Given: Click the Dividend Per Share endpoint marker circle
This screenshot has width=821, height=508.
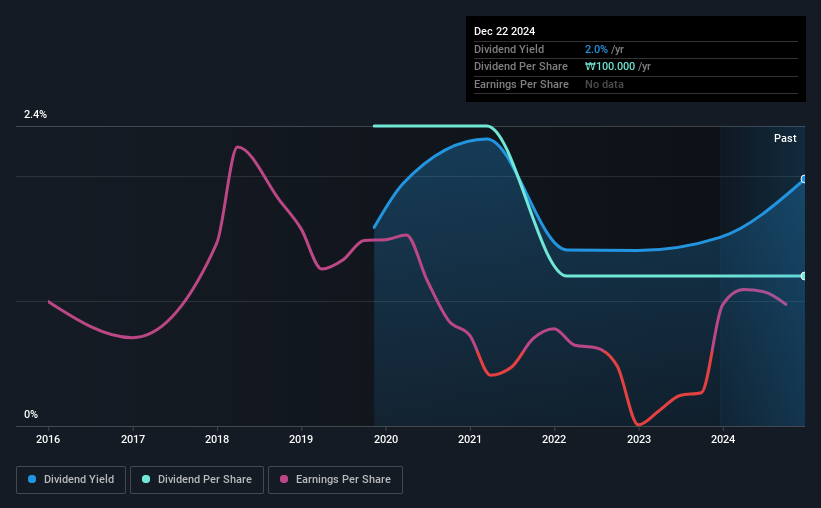Looking at the screenshot, I should [x=804, y=276].
